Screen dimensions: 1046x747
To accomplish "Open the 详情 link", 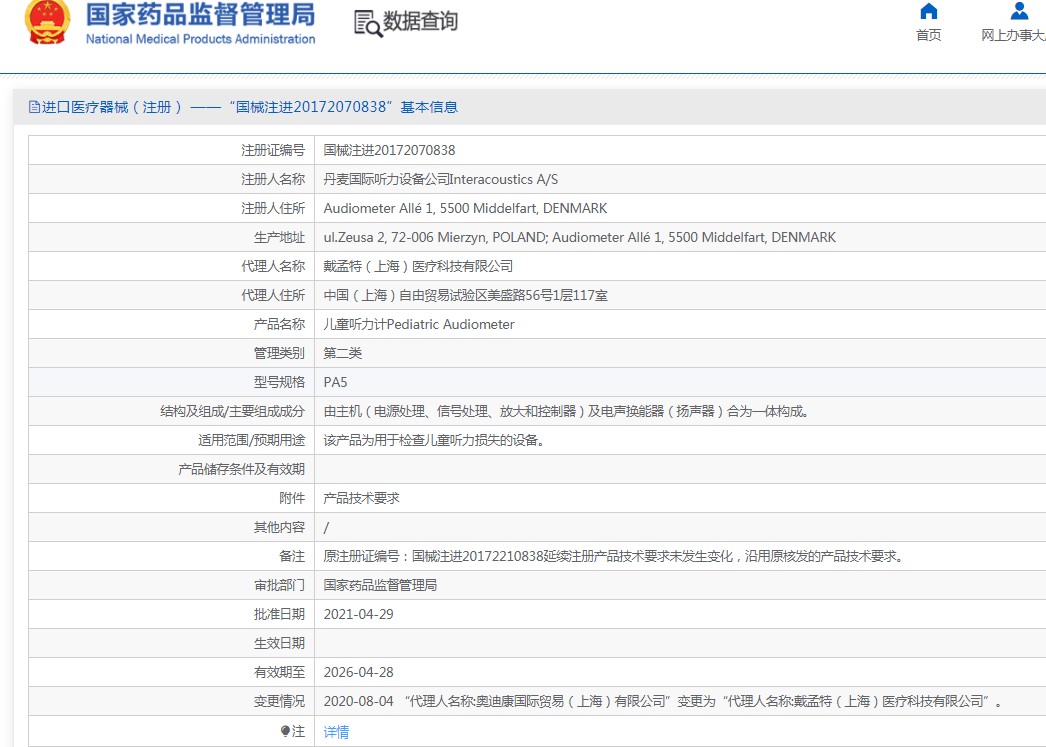I will pos(336,732).
